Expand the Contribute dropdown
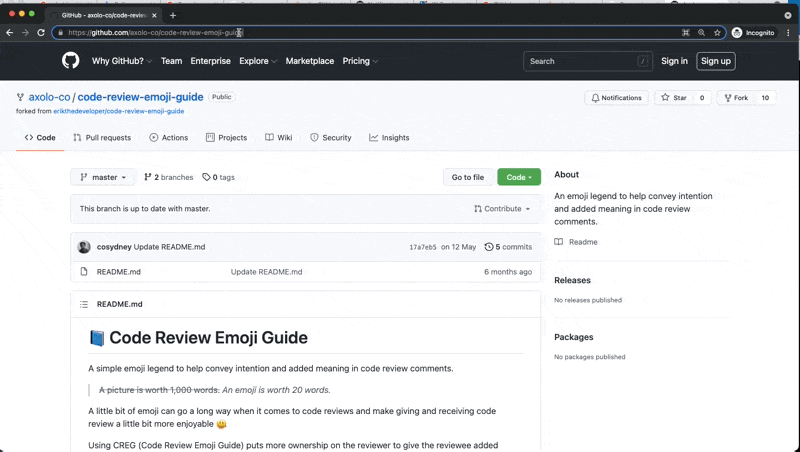This screenshot has width=800, height=452. point(502,209)
